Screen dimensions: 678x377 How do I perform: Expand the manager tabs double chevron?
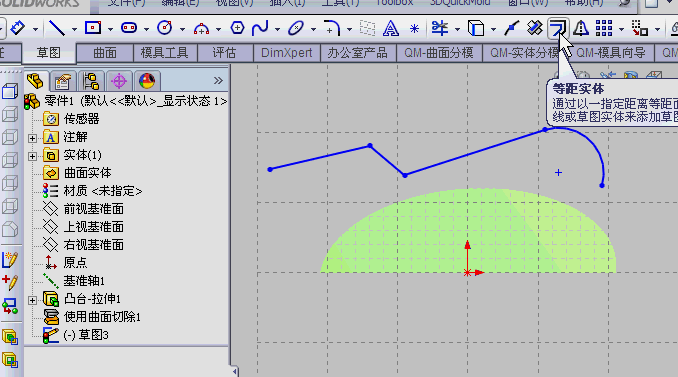[x=218, y=80]
